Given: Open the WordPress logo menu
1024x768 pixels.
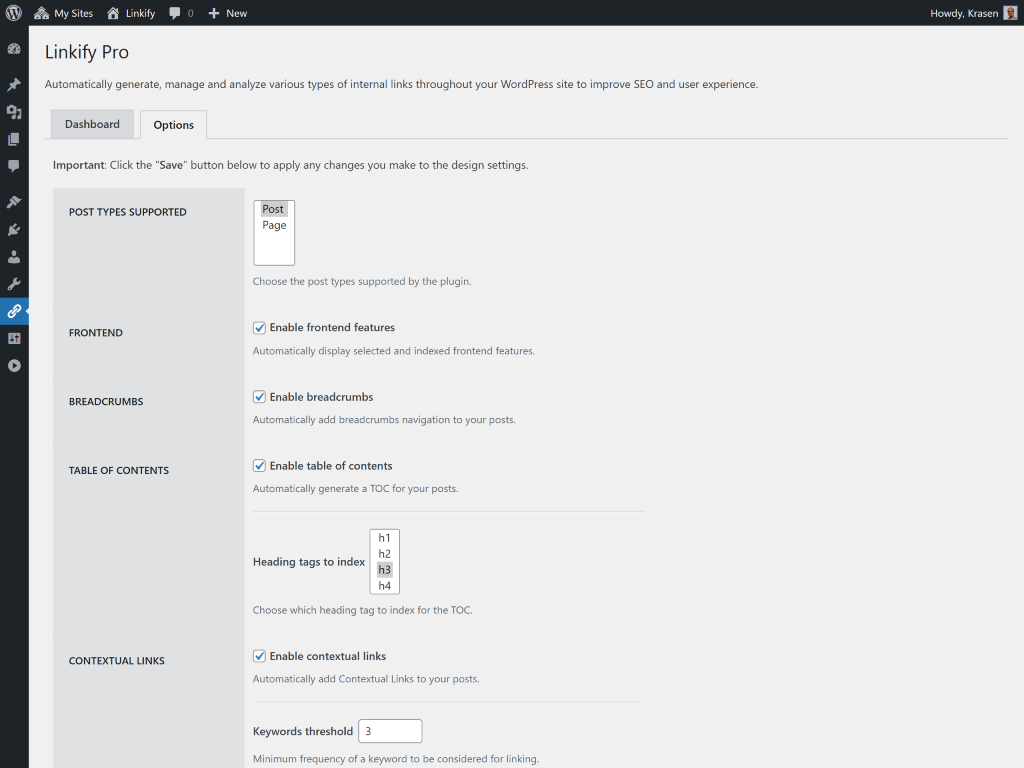Looking at the screenshot, I should tap(14, 13).
